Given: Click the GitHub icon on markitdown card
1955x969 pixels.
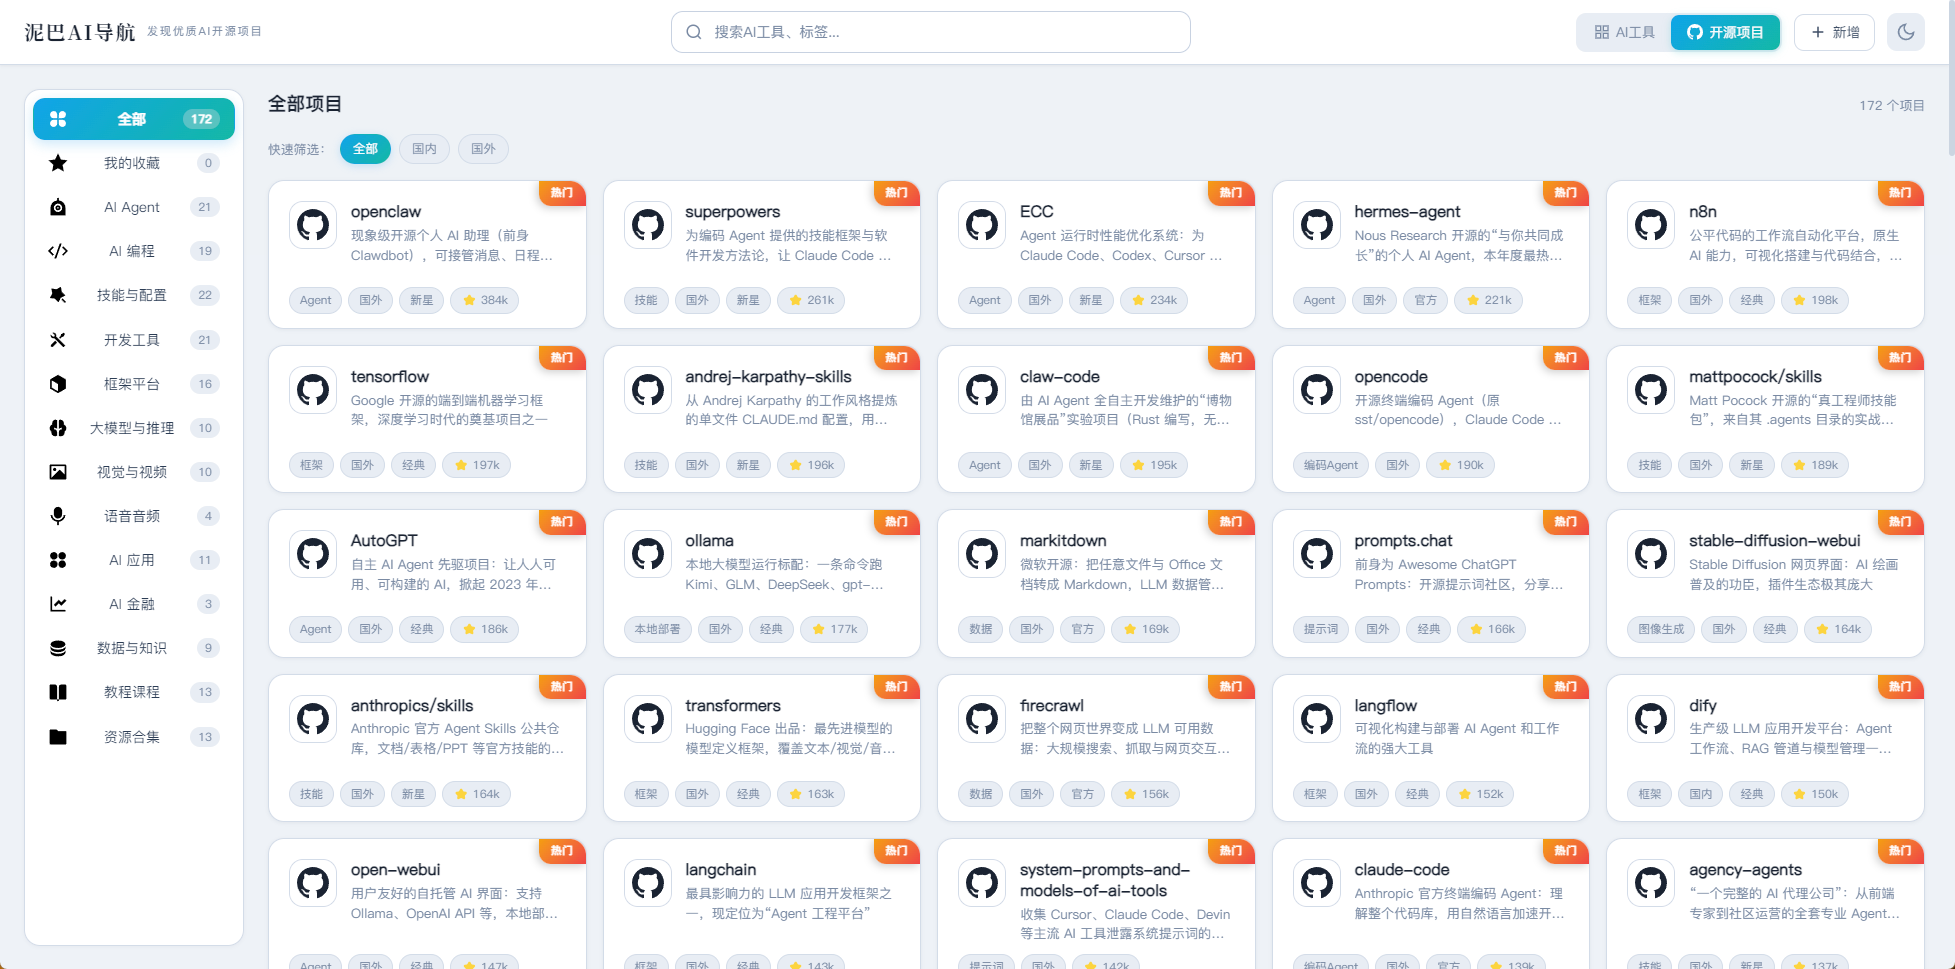Looking at the screenshot, I should click(982, 554).
